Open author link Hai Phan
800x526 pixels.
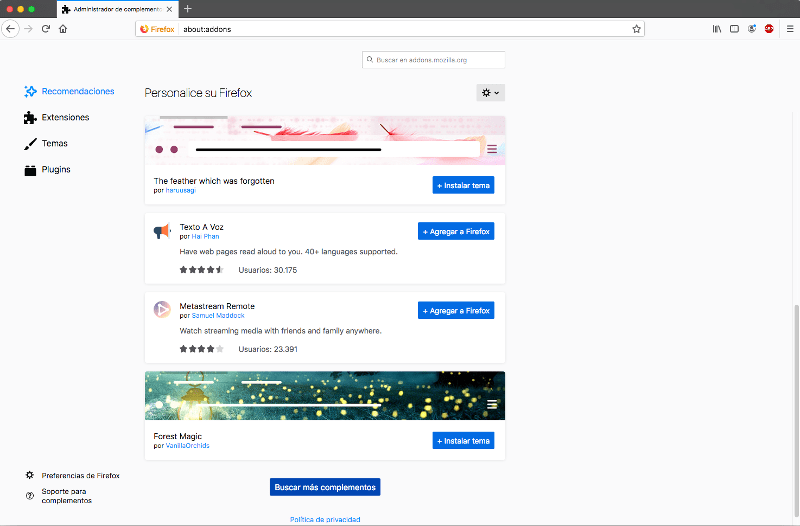[x=205, y=237]
